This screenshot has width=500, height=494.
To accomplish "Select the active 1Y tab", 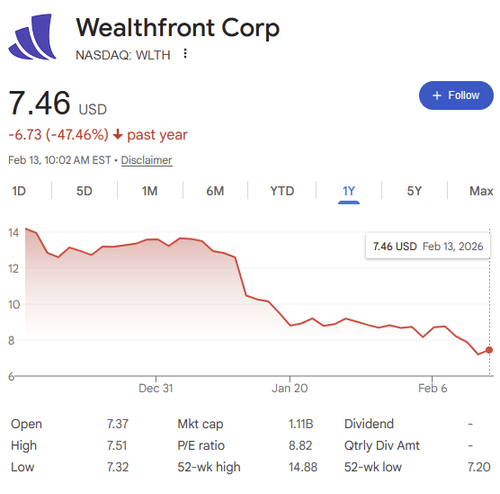I will point(349,191).
